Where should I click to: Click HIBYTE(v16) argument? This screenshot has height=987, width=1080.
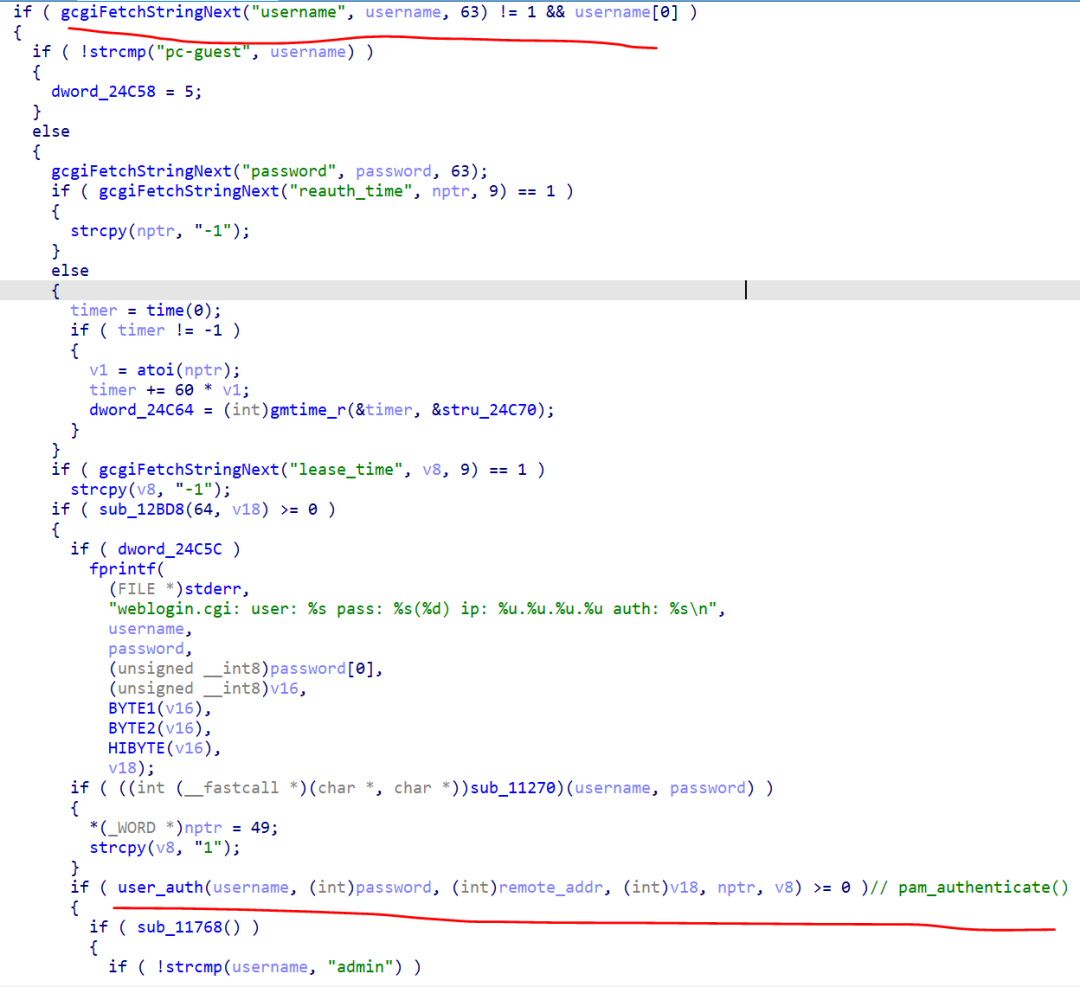pos(160,748)
